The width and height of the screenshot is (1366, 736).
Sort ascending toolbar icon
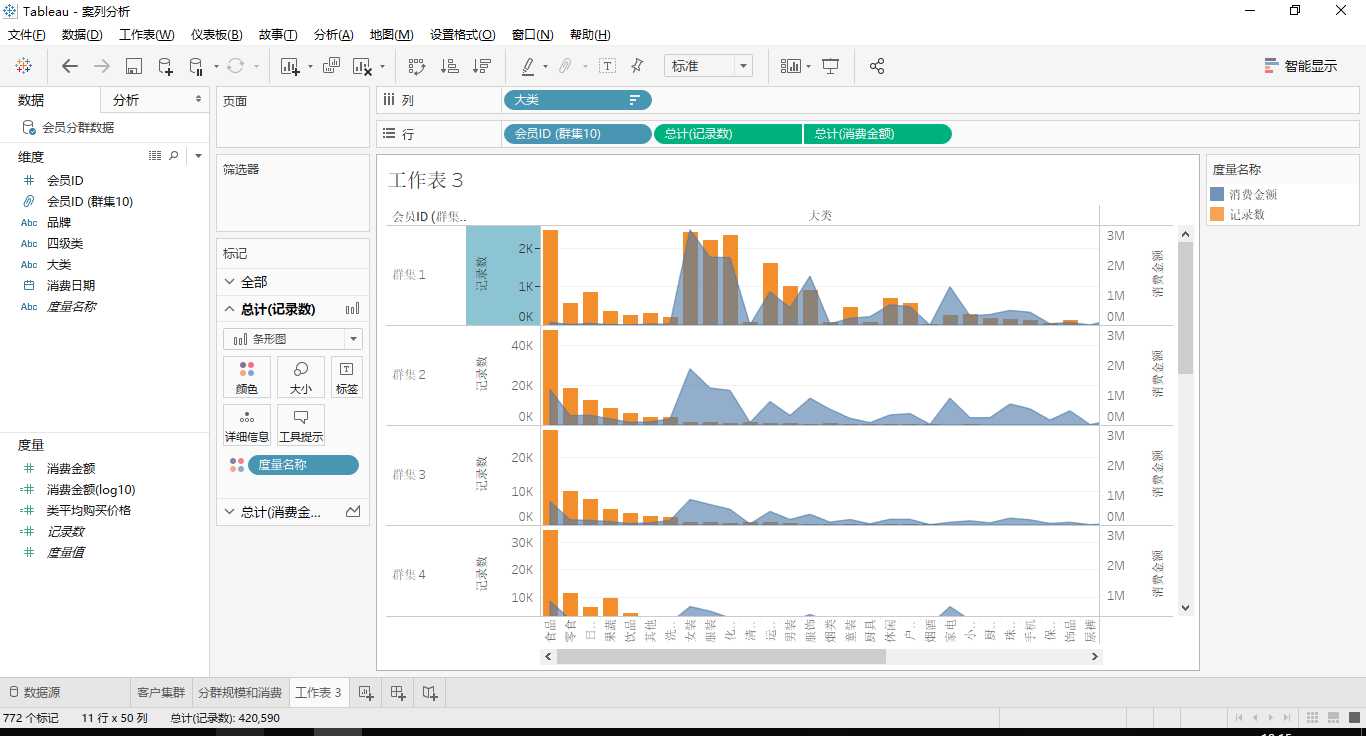(450, 66)
